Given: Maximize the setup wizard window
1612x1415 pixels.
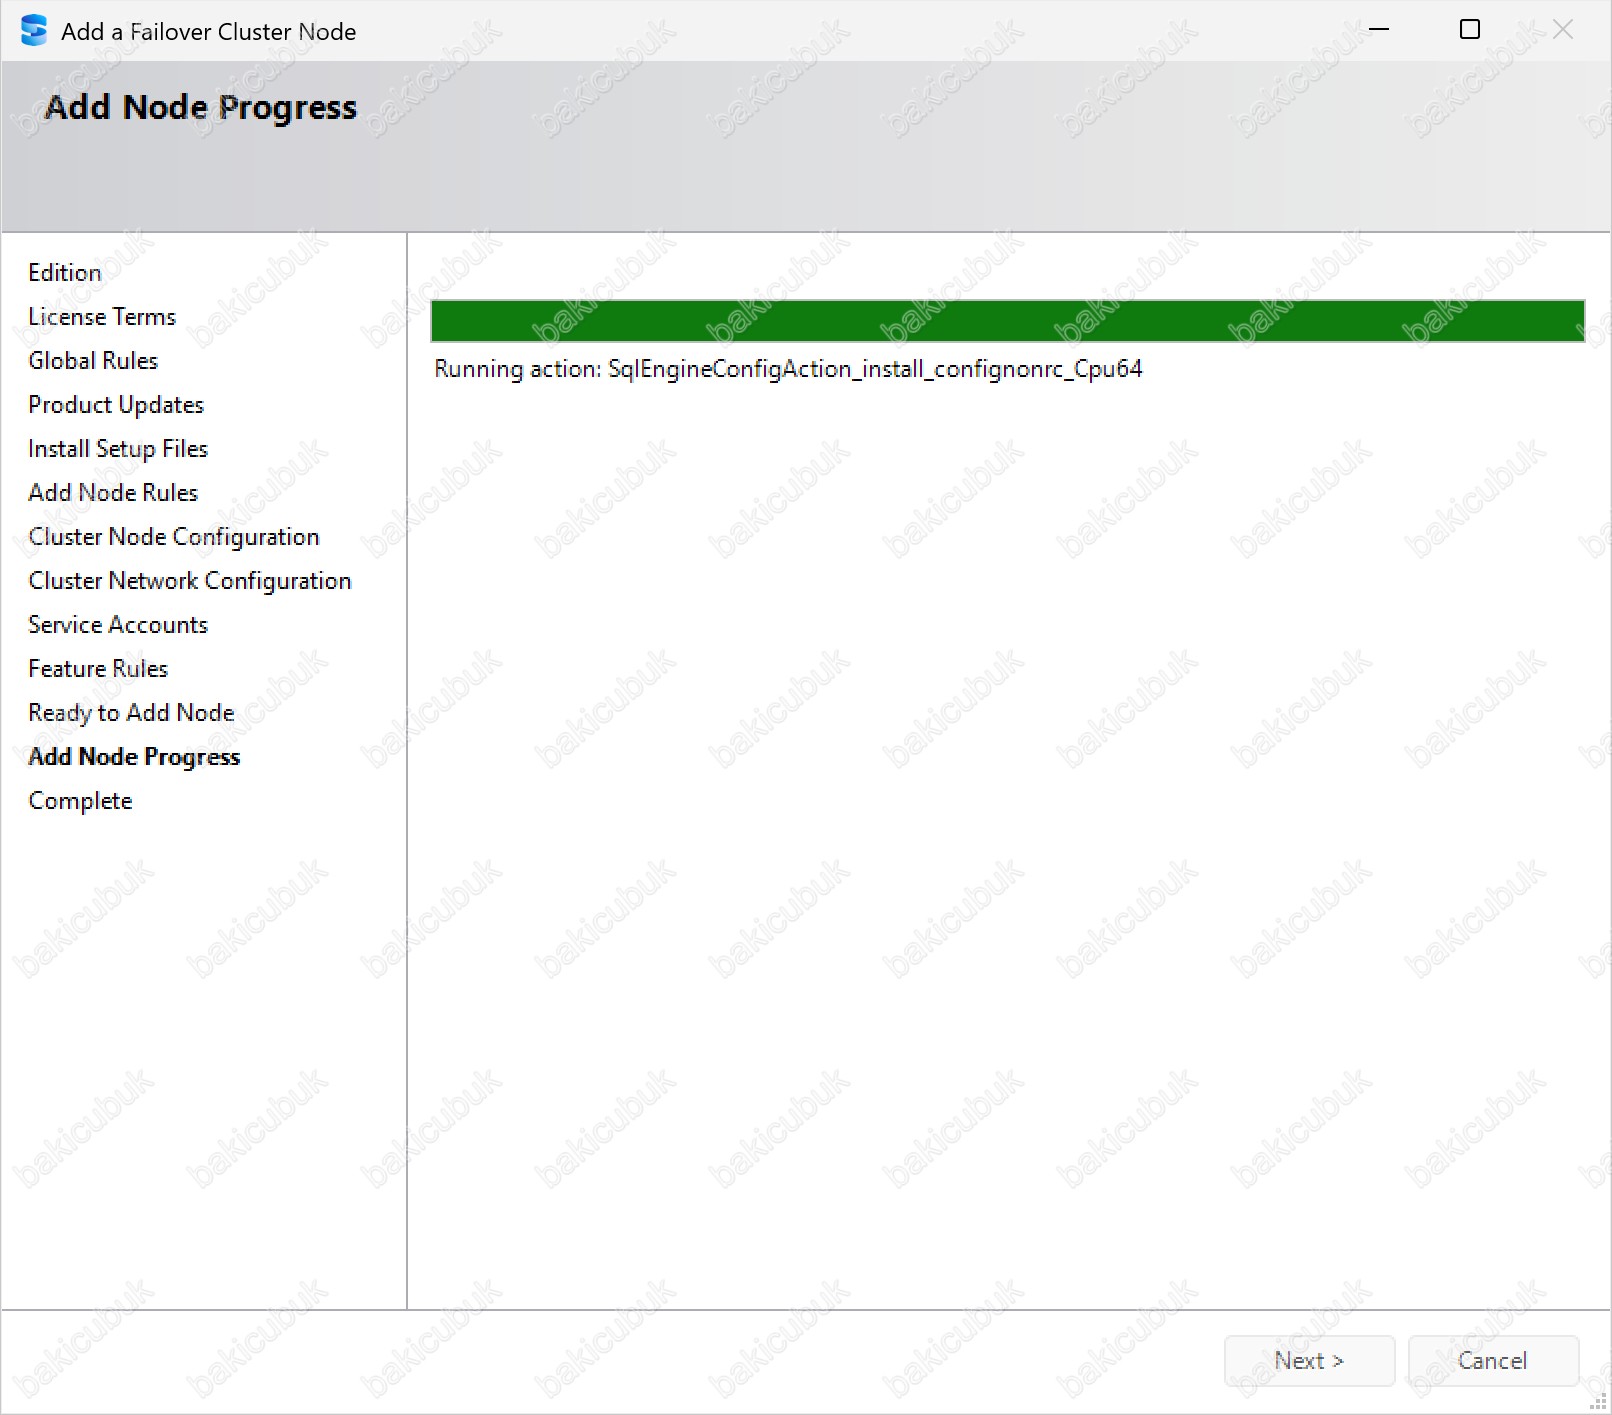Looking at the screenshot, I should [x=1469, y=30].
